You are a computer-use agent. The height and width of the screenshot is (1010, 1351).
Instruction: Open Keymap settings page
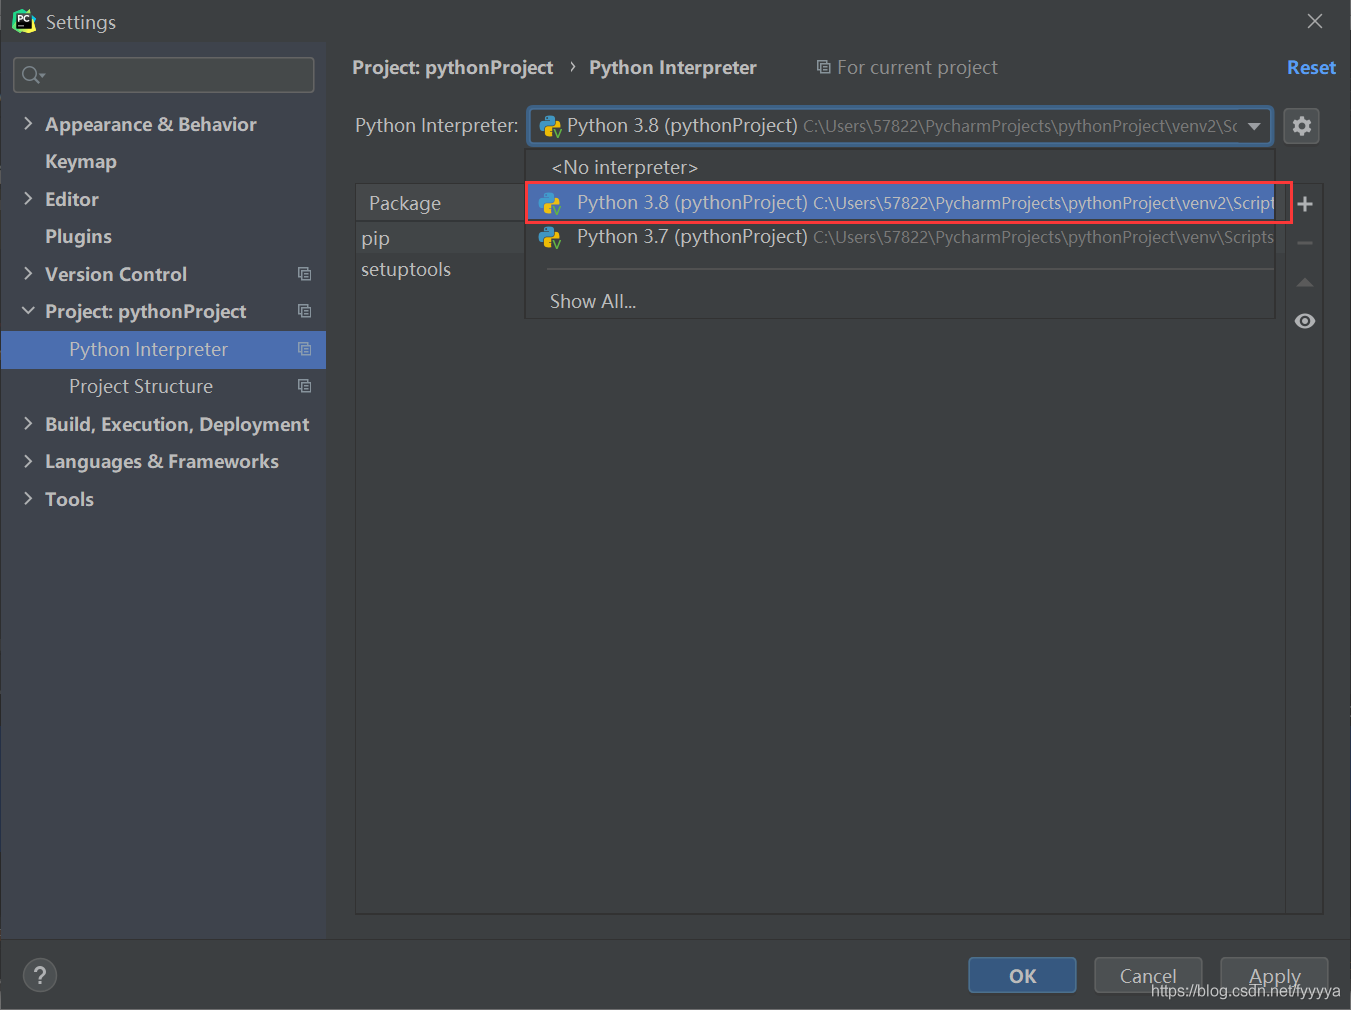pos(81,161)
